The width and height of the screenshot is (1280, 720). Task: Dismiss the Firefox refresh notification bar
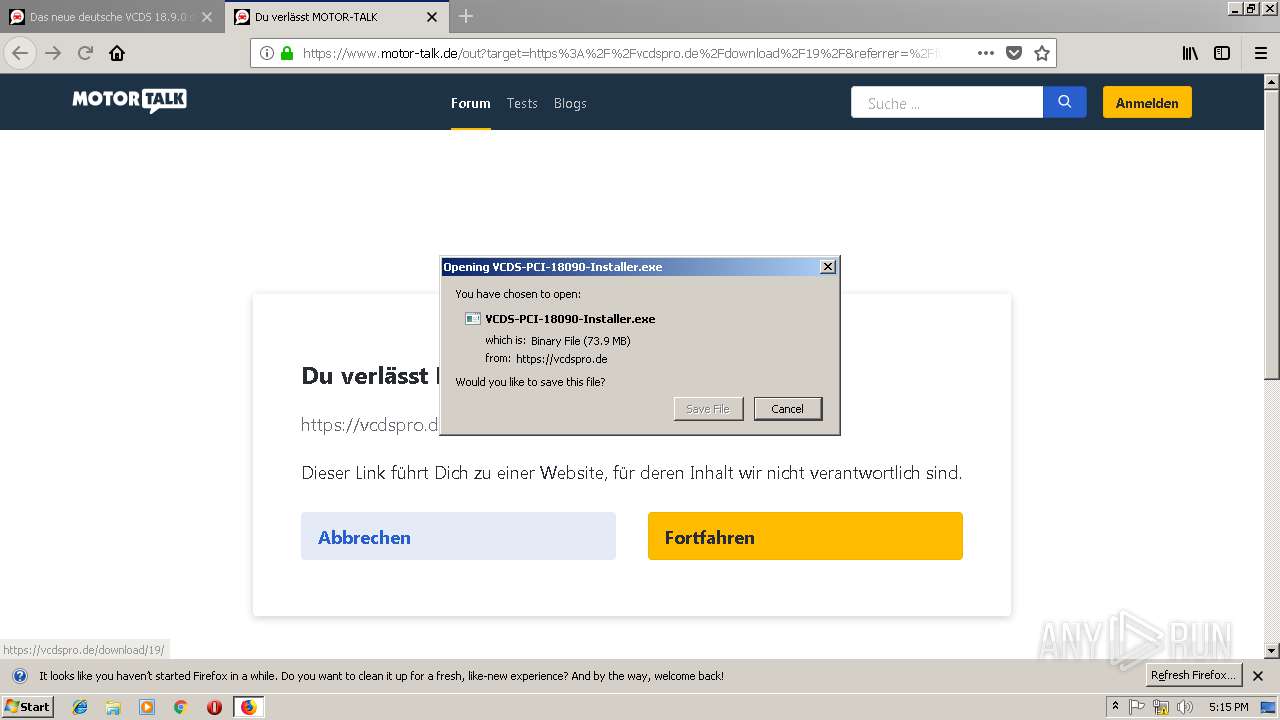[1258, 676]
